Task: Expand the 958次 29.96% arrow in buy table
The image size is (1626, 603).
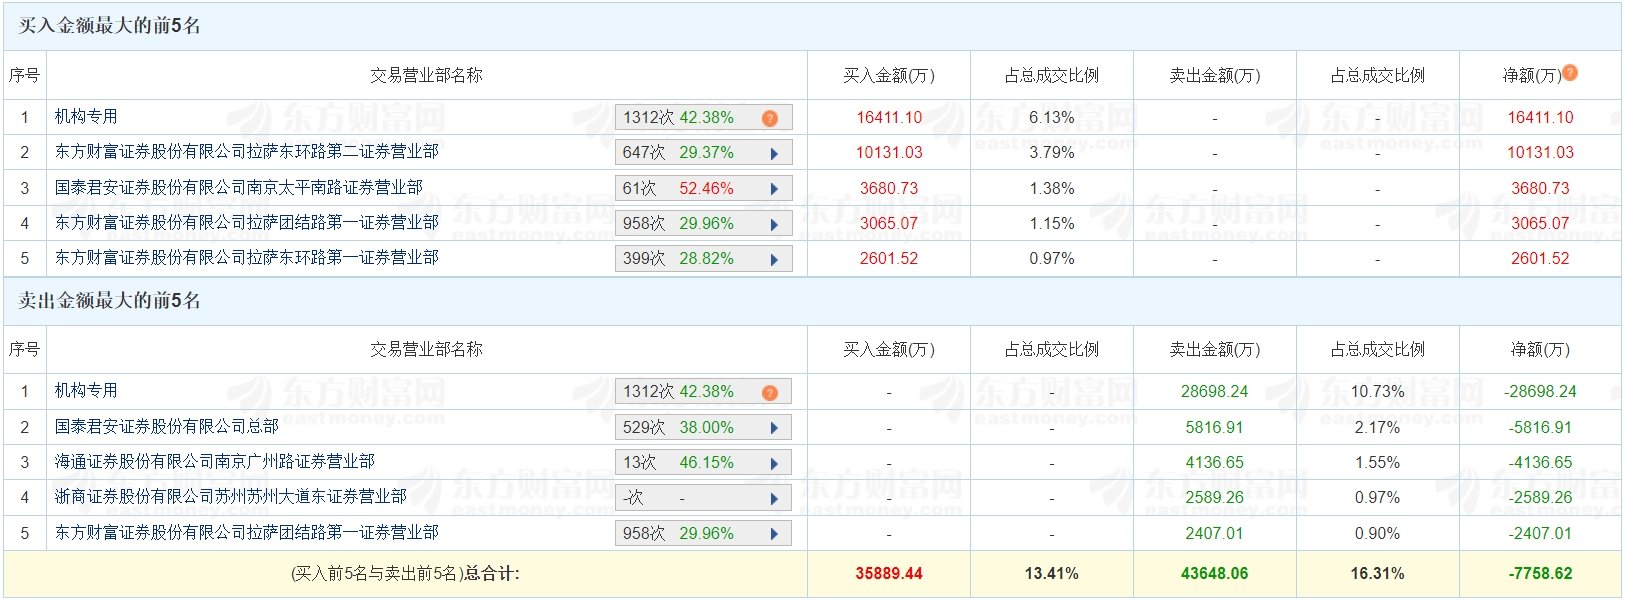Action: [x=774, y=224]
